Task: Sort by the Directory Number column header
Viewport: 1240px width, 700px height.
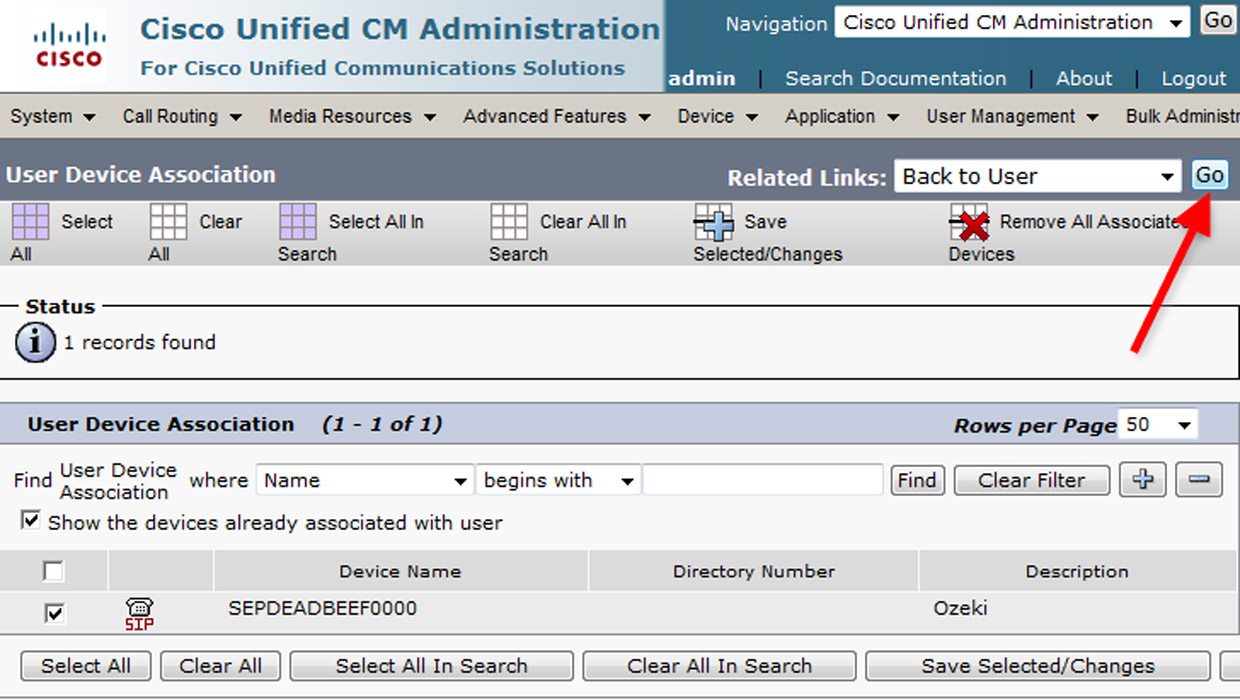Action: pos(754,572)
